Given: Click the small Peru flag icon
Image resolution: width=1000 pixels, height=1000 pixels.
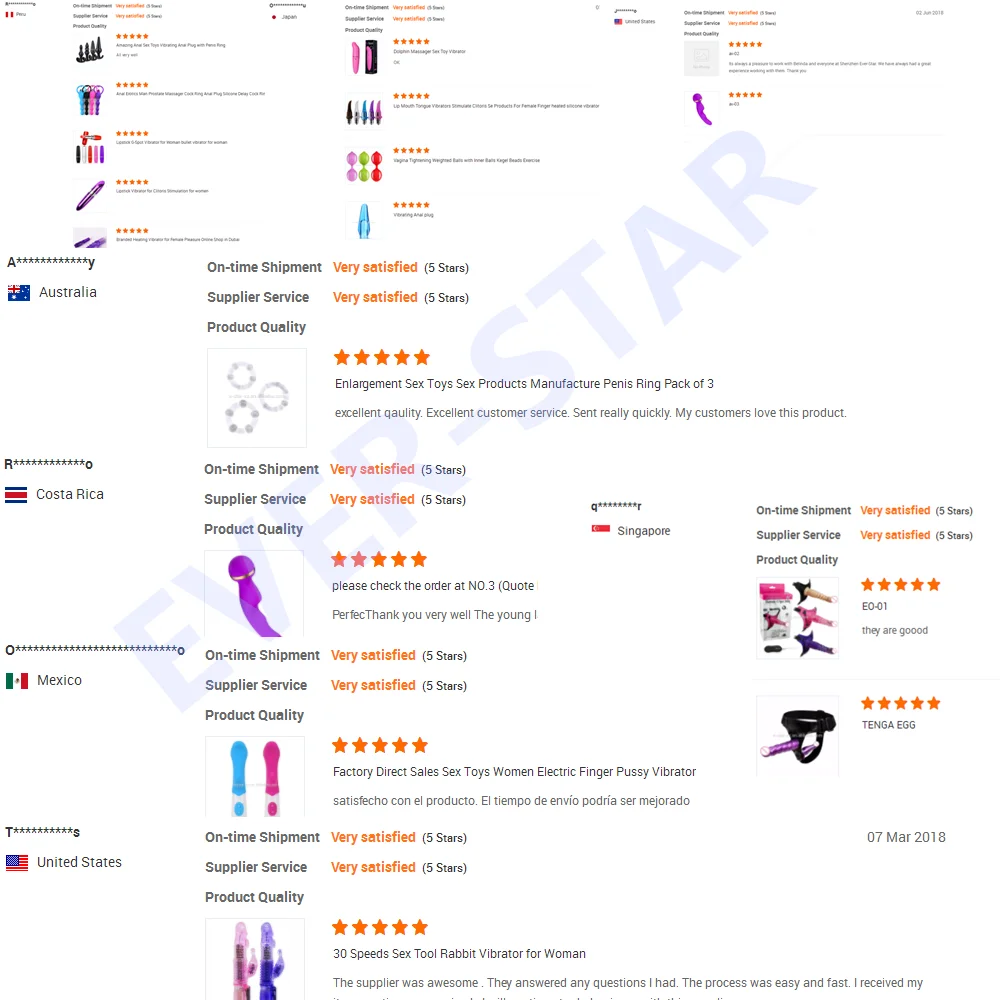Looking at the screenshot, I should click(x=10, y=14).
